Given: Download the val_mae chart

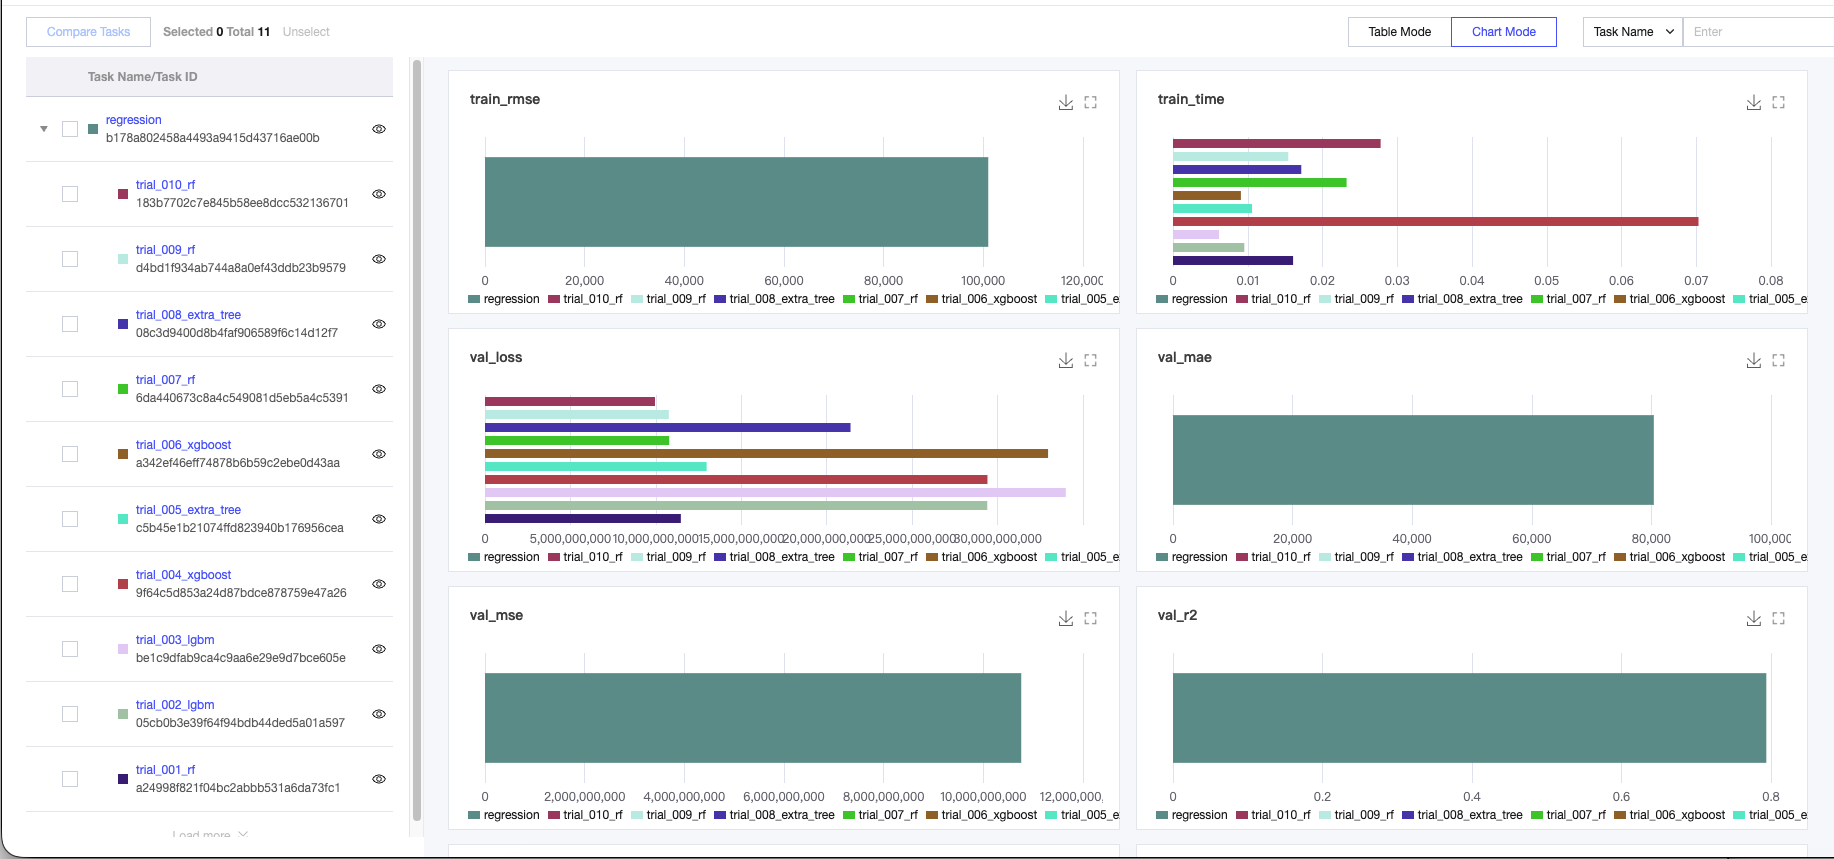Looking at the screenshot, I should (x=1754, y=360).
